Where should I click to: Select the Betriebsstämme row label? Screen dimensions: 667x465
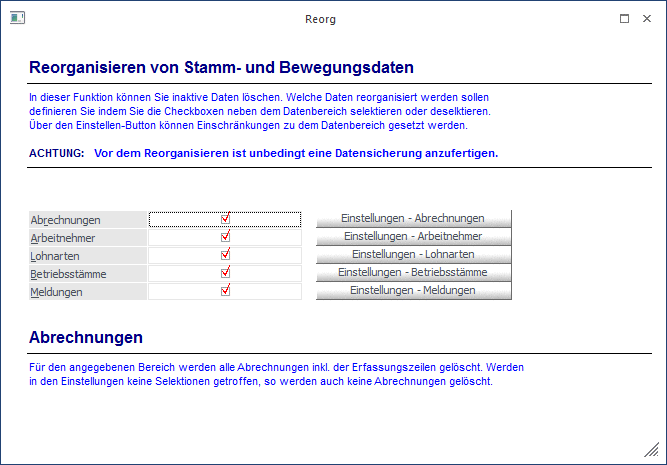click(68, 274)
